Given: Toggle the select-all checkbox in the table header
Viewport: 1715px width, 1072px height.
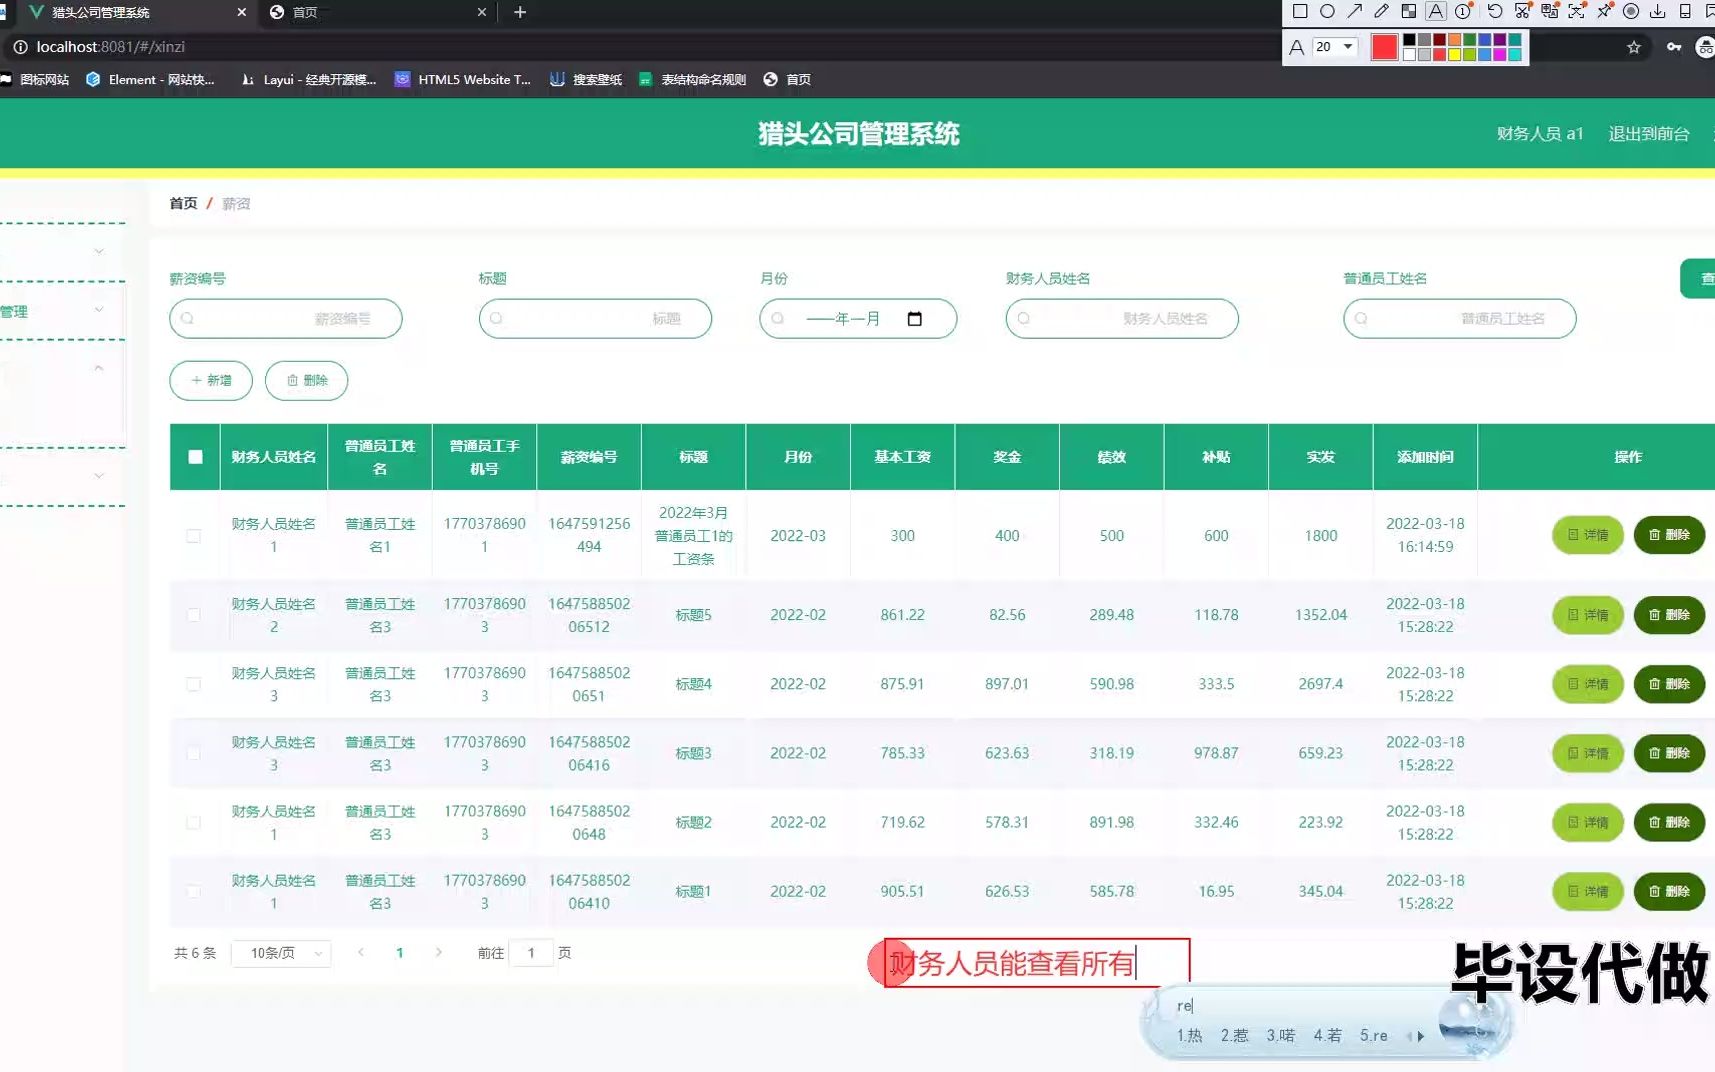Looking at the screenshot, I should tap(194, 456).
